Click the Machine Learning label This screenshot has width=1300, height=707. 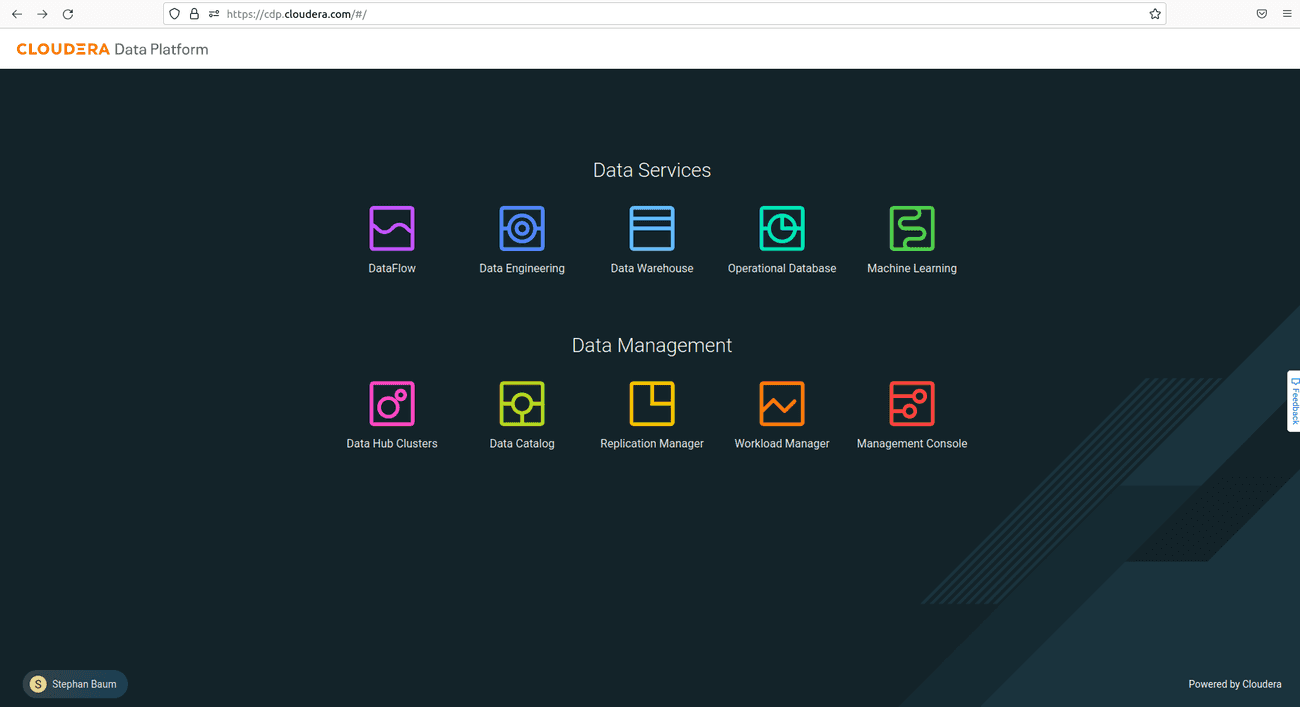point(912,268)
